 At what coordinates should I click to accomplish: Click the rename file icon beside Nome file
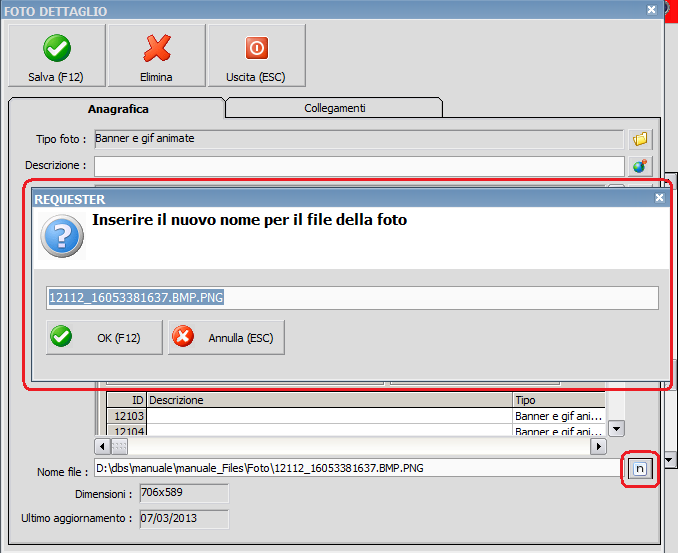coord(640,469)
